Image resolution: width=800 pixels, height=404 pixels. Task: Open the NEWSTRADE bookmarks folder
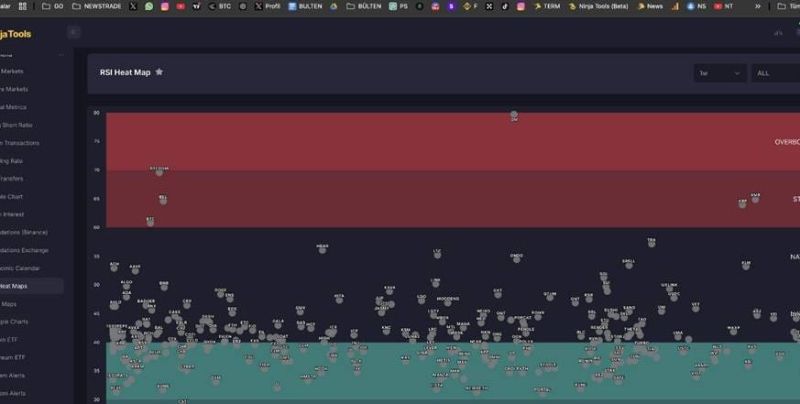tap(96, 6)
